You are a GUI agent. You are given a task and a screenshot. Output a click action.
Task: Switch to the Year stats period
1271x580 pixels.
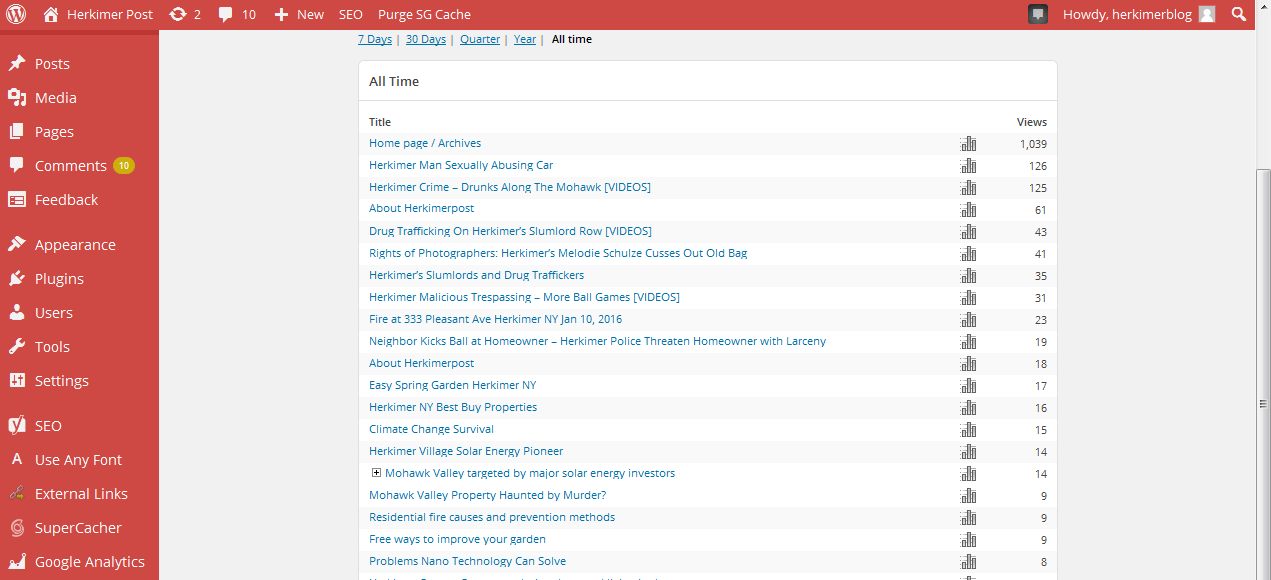point(525,40)
